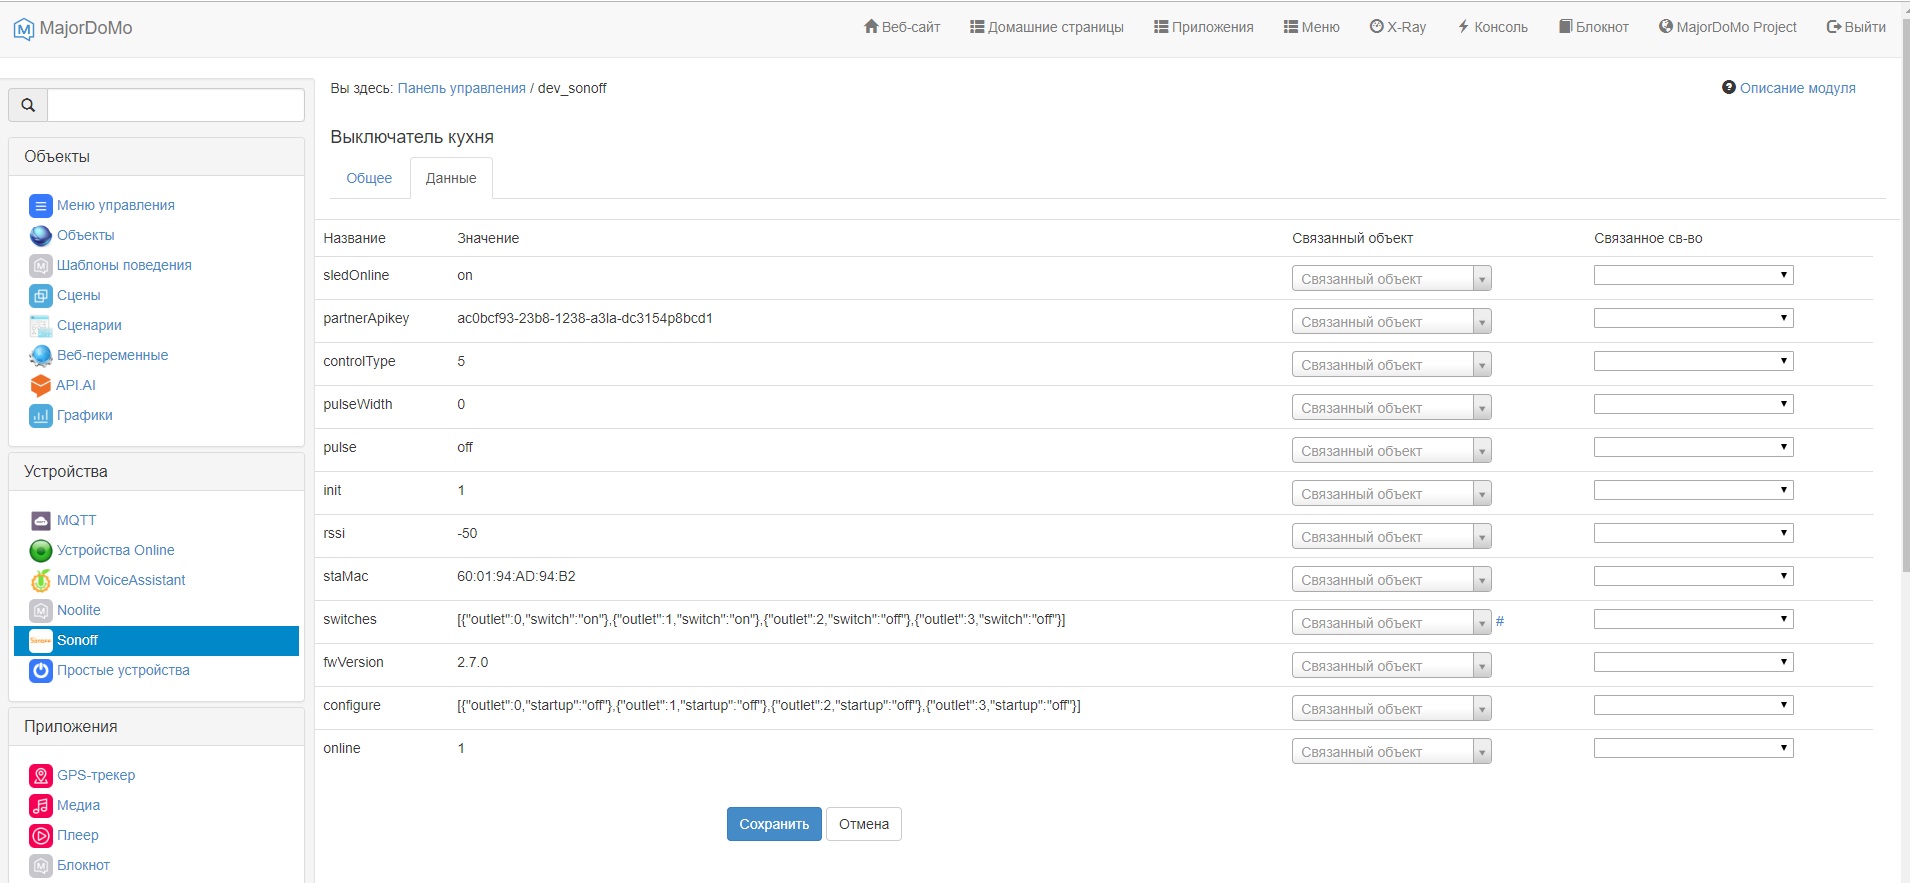
Task: Click the green Устройства Online icon
Action: click(40, 551)
